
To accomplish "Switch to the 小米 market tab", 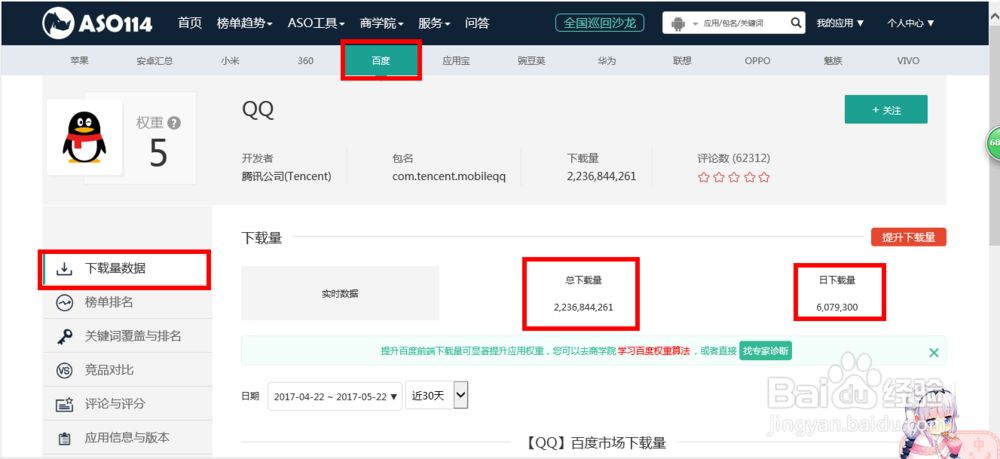I will pyautogui.click(x=230, y=61).
